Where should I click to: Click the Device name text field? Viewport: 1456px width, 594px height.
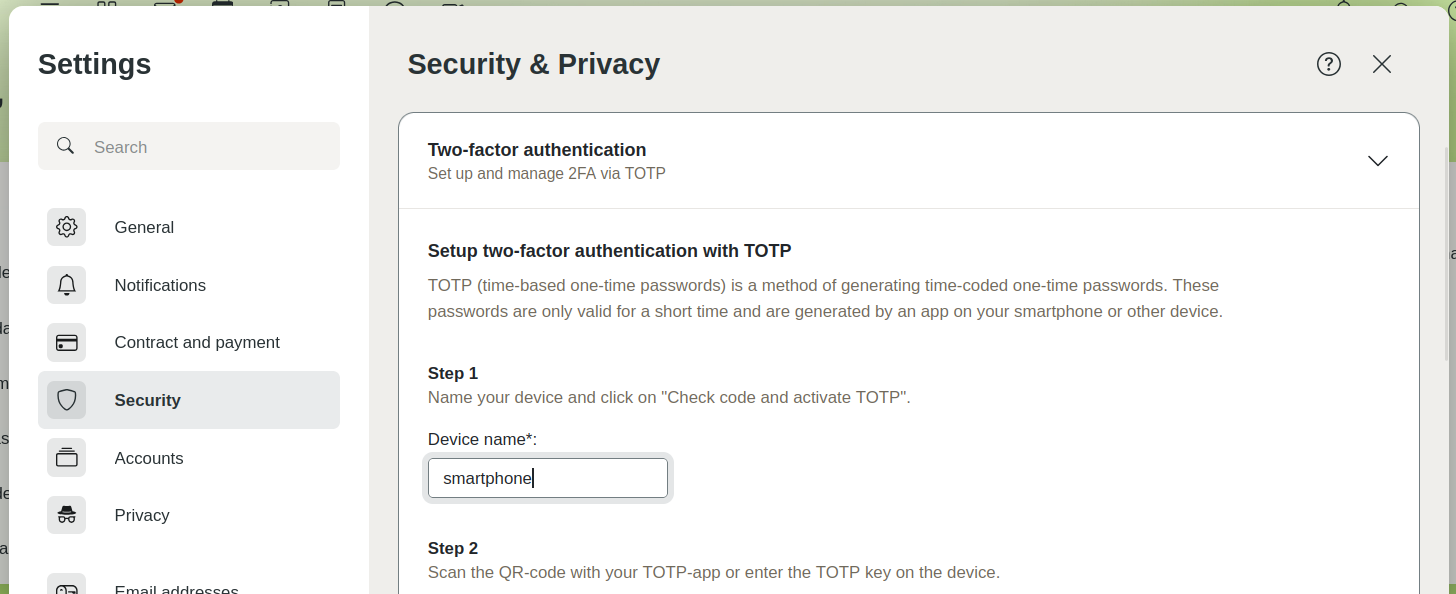547,478
